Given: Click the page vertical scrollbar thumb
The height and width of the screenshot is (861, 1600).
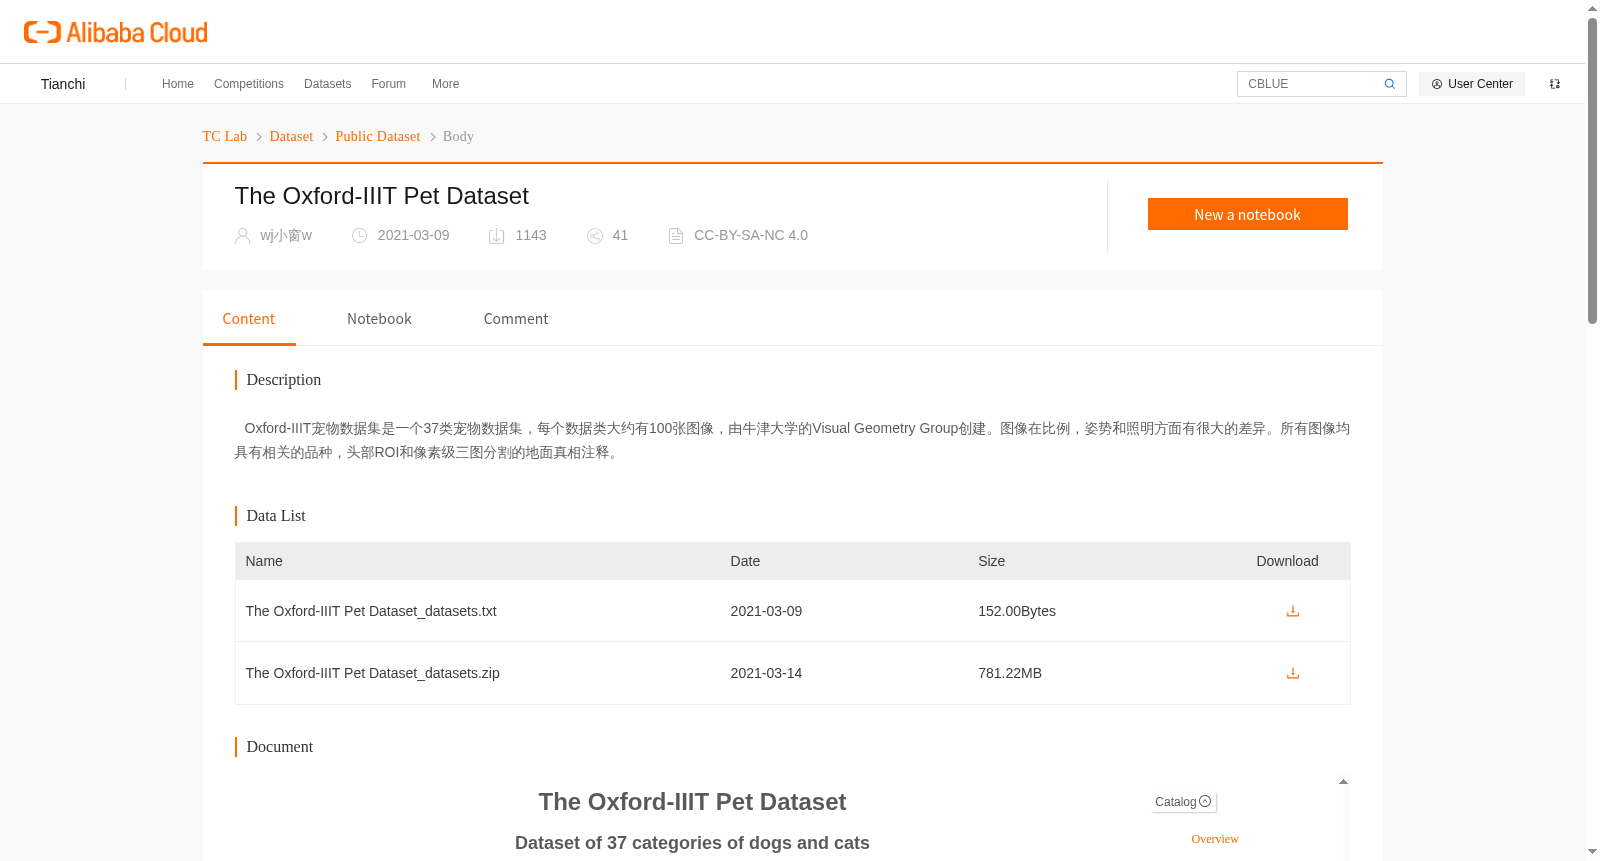Looking at the screenshot, I should 1592,170.
